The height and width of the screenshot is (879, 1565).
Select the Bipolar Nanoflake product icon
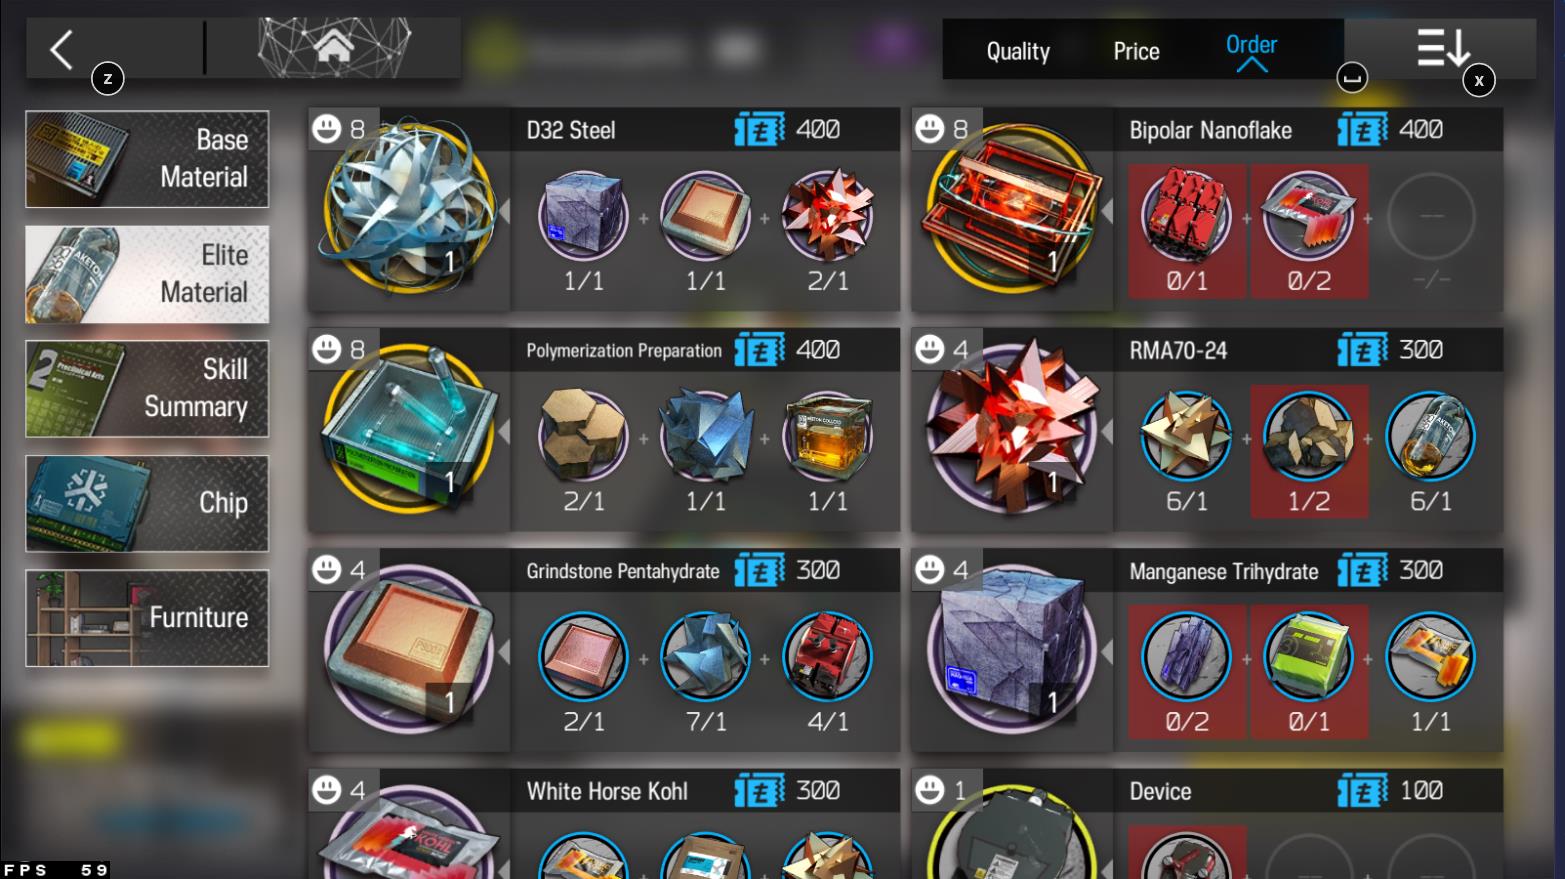[x=1012, y=208]
